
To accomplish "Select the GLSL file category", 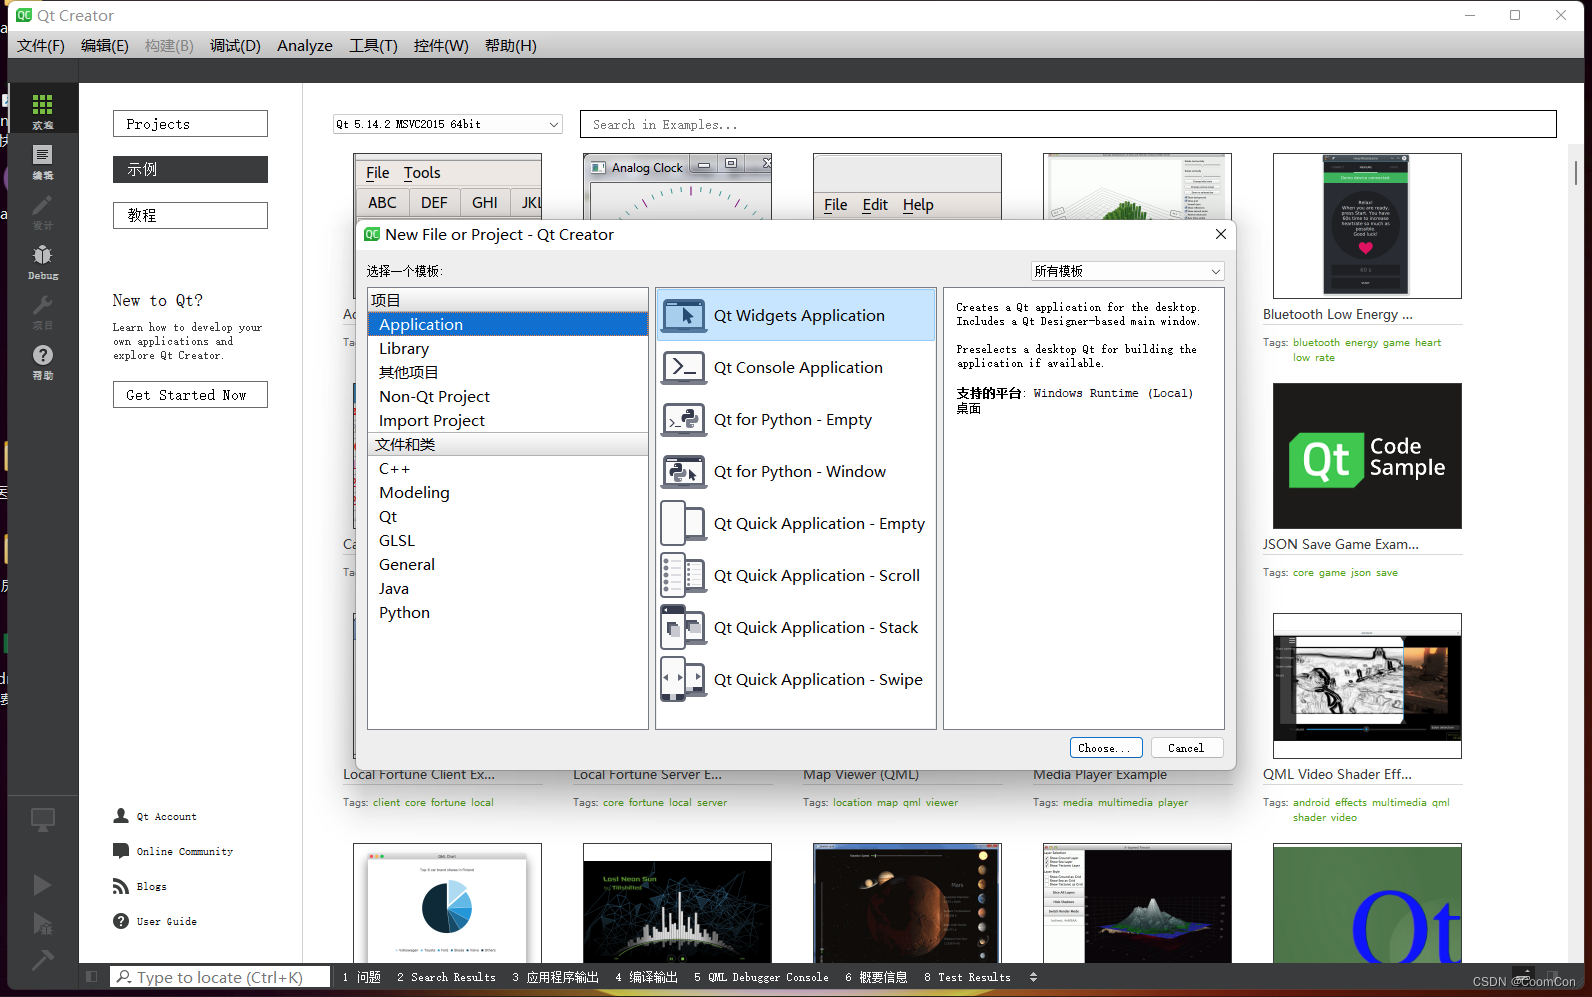I will [x=508, y=540].
